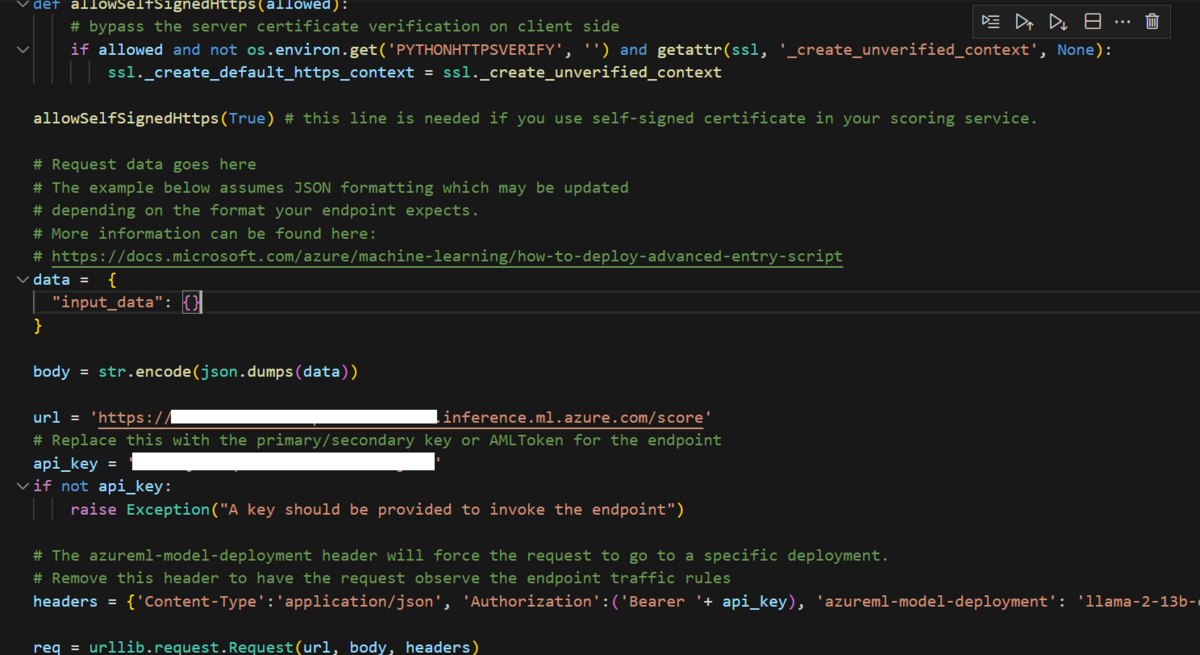1200x655 pixels.
Task: Click the '# Request data goes here' comment
Action: pos(144,164)
